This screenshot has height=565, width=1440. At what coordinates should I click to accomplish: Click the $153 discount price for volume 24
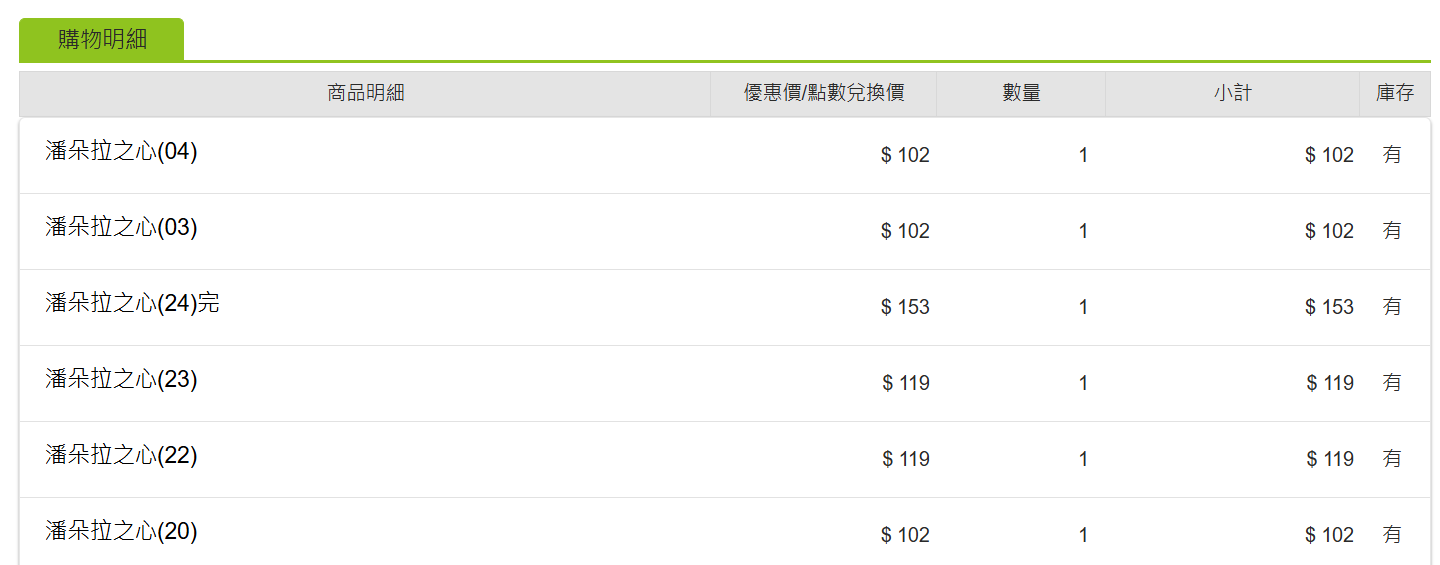click(905, 307)
